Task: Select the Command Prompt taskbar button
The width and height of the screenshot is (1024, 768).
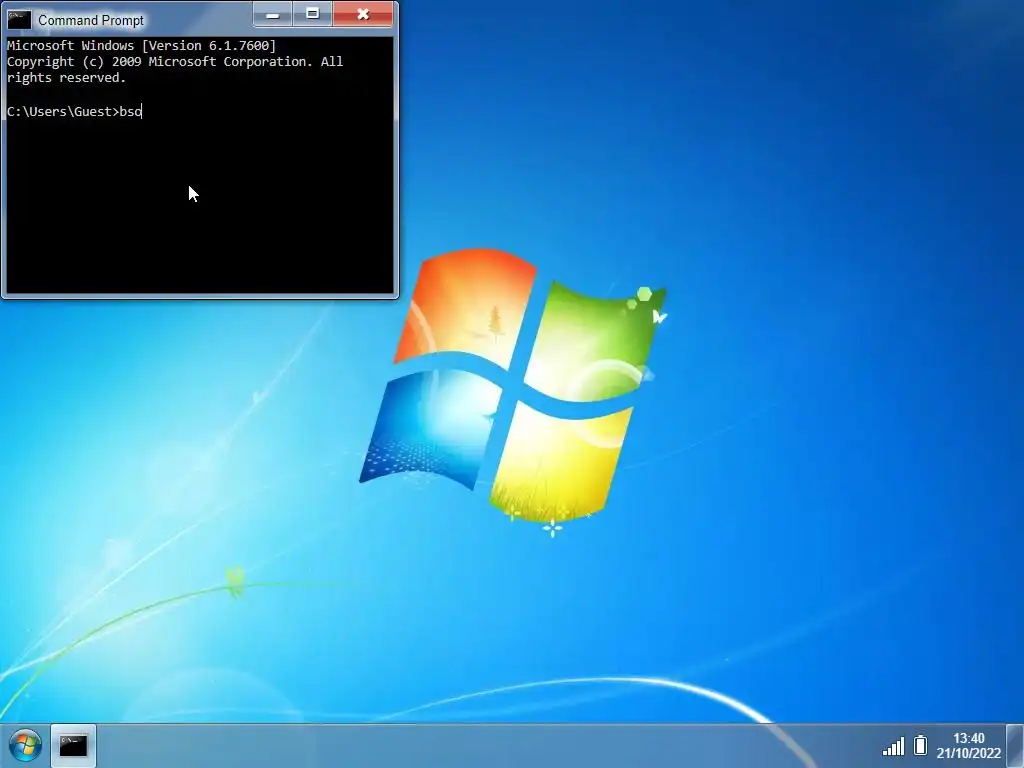Action: pos(73,745)
